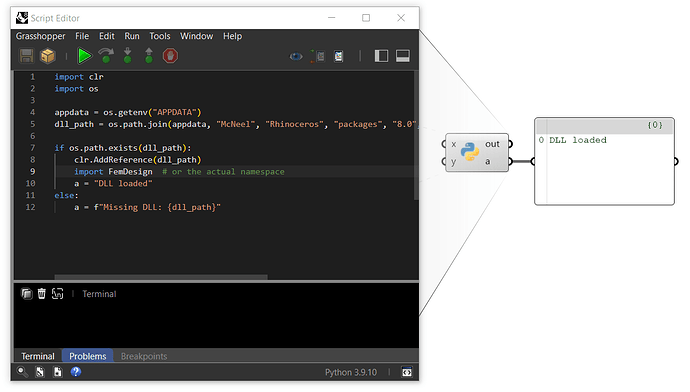Viewport: 690px width, 392px height.
Task: Click the step out debug arrow
Action: pyautogui.click(x=149, y=56)
